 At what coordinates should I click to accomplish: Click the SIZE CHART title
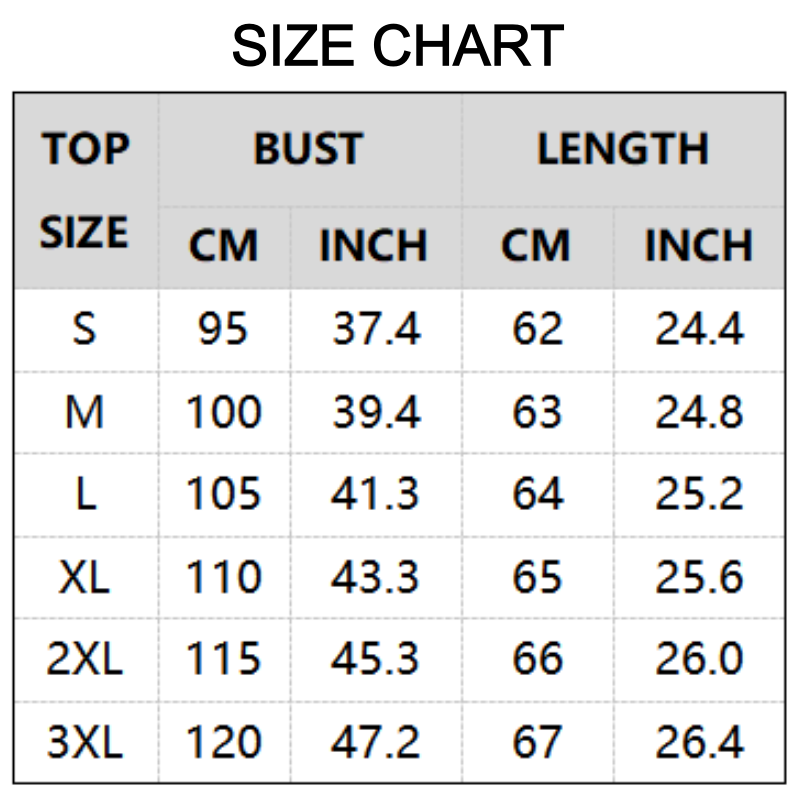pyautogui.click(x=398, y=46)
